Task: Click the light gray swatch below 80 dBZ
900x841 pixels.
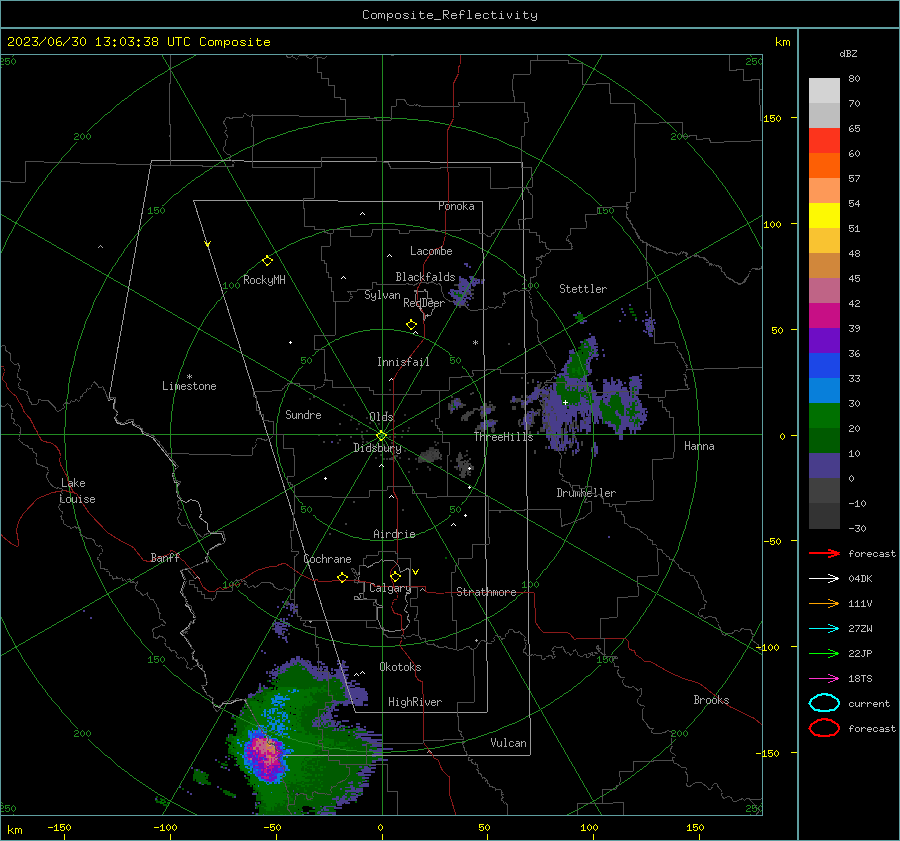Action: (x=824, y=91)
